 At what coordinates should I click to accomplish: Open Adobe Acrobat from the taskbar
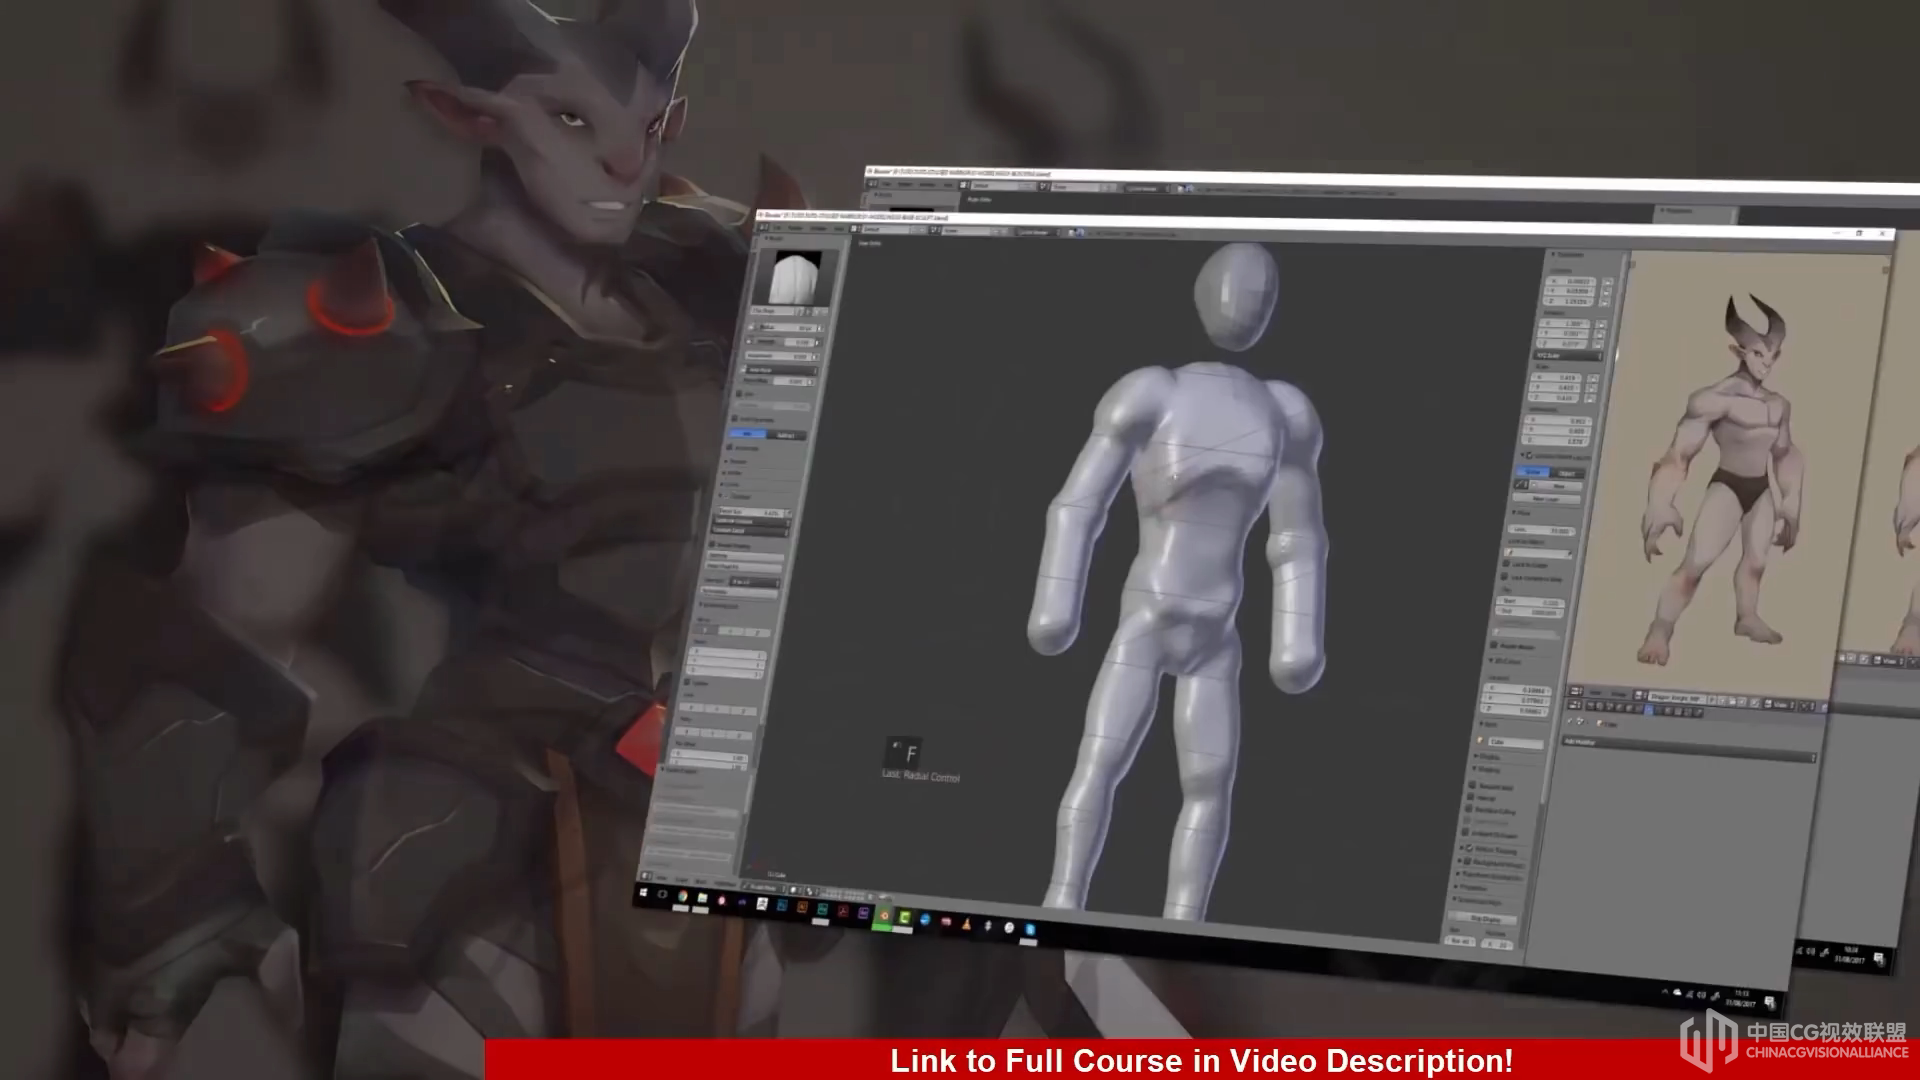(x=843, y=911)
